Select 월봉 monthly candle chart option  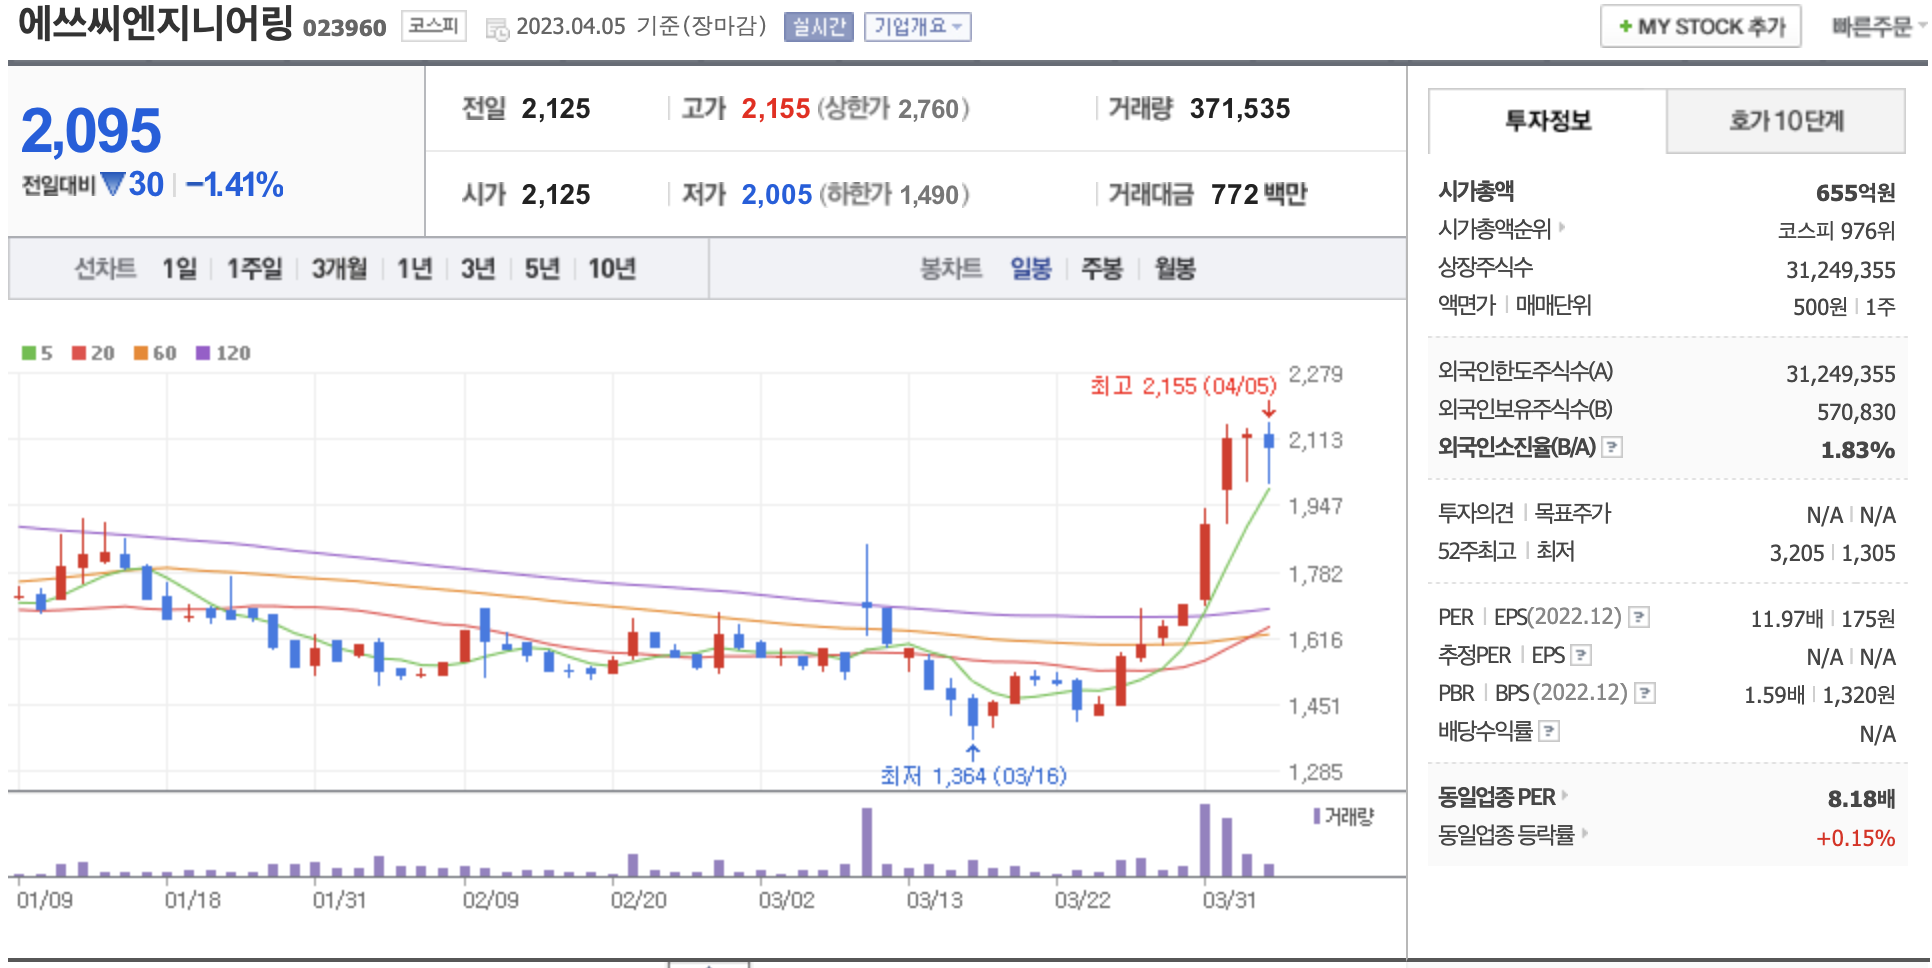click(1174, 268)
